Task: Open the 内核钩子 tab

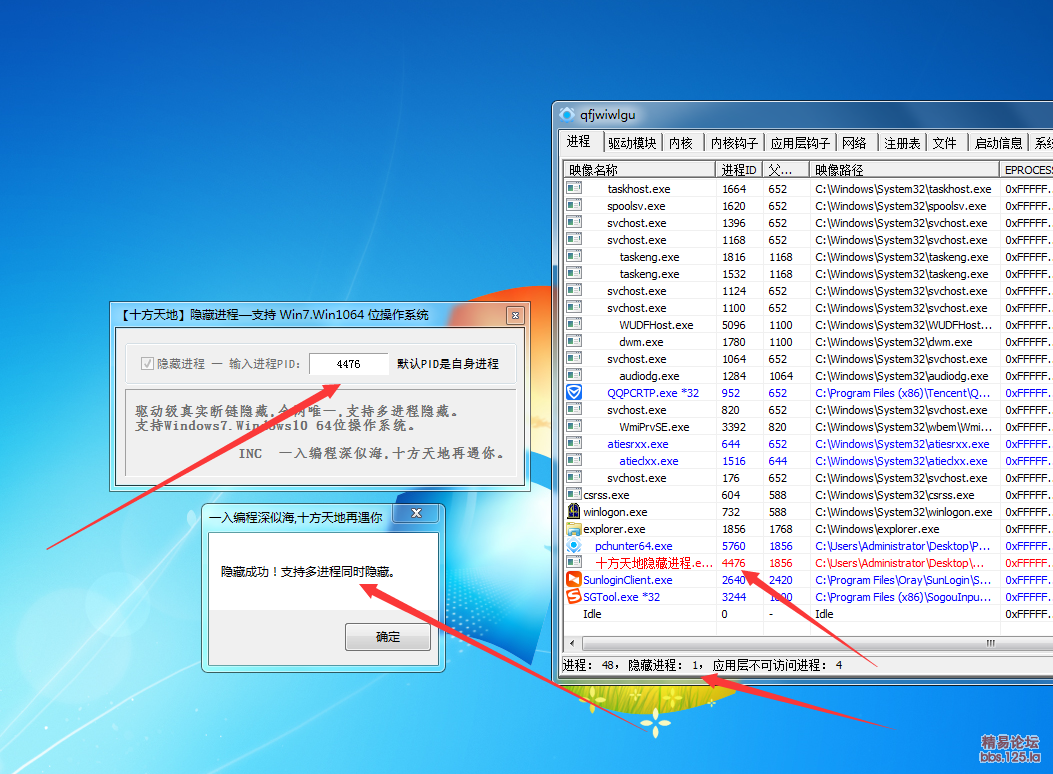Action: (734, 143)
